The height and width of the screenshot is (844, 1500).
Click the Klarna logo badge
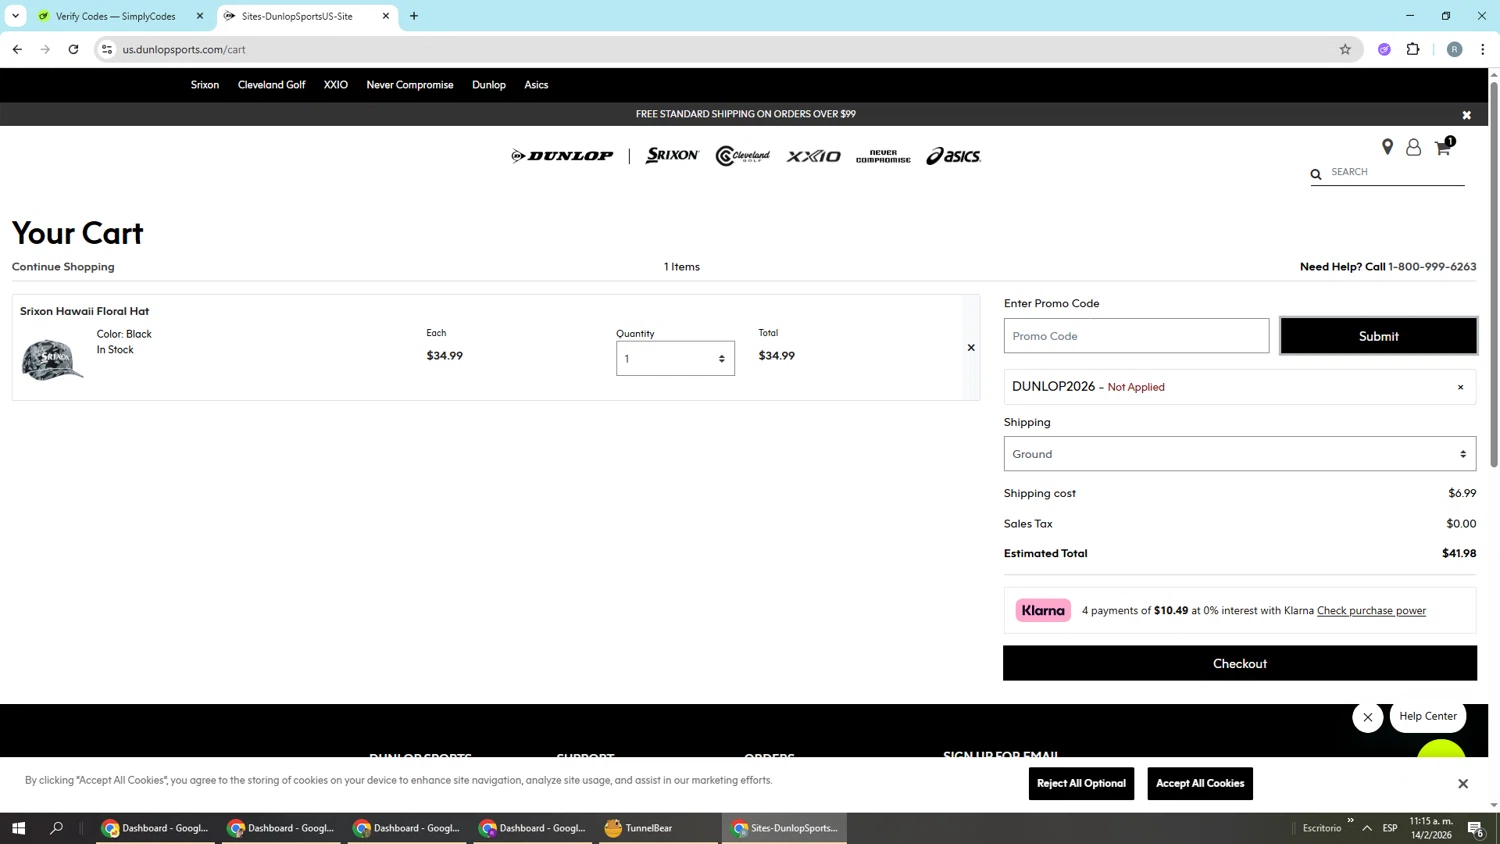[x=1043, y=610]
